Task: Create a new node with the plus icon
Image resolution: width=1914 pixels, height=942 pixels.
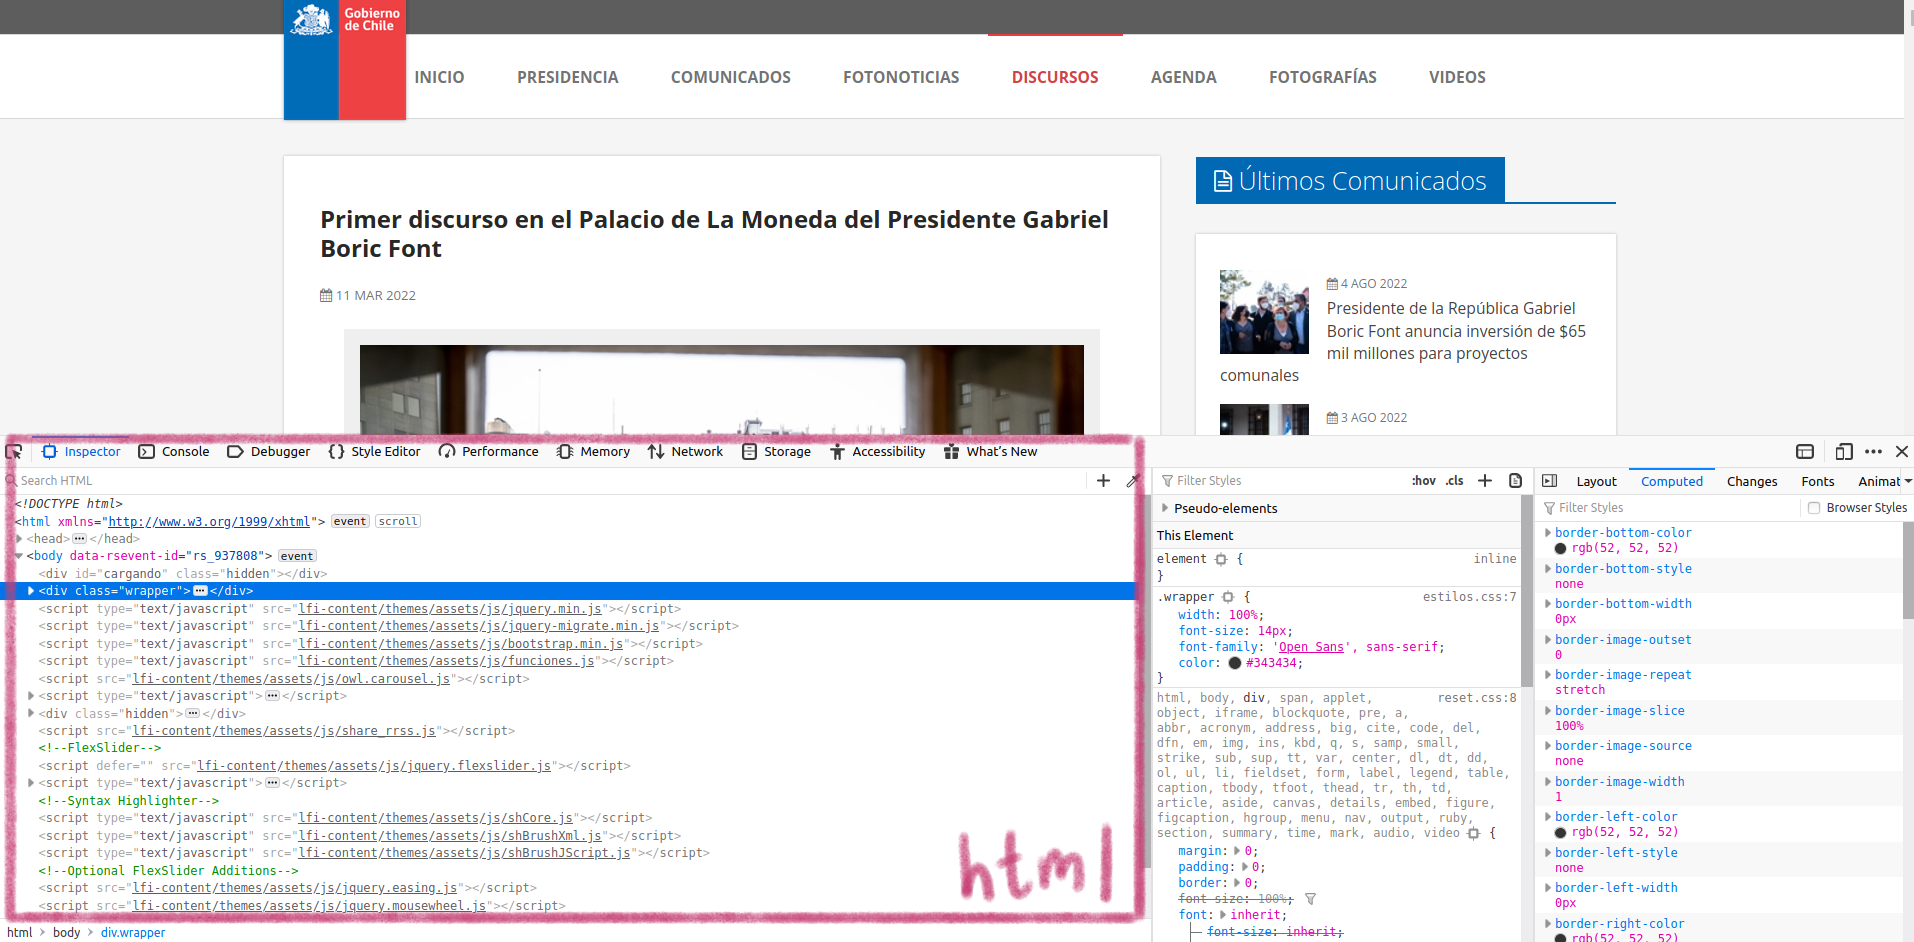Action: (1103, 481)
